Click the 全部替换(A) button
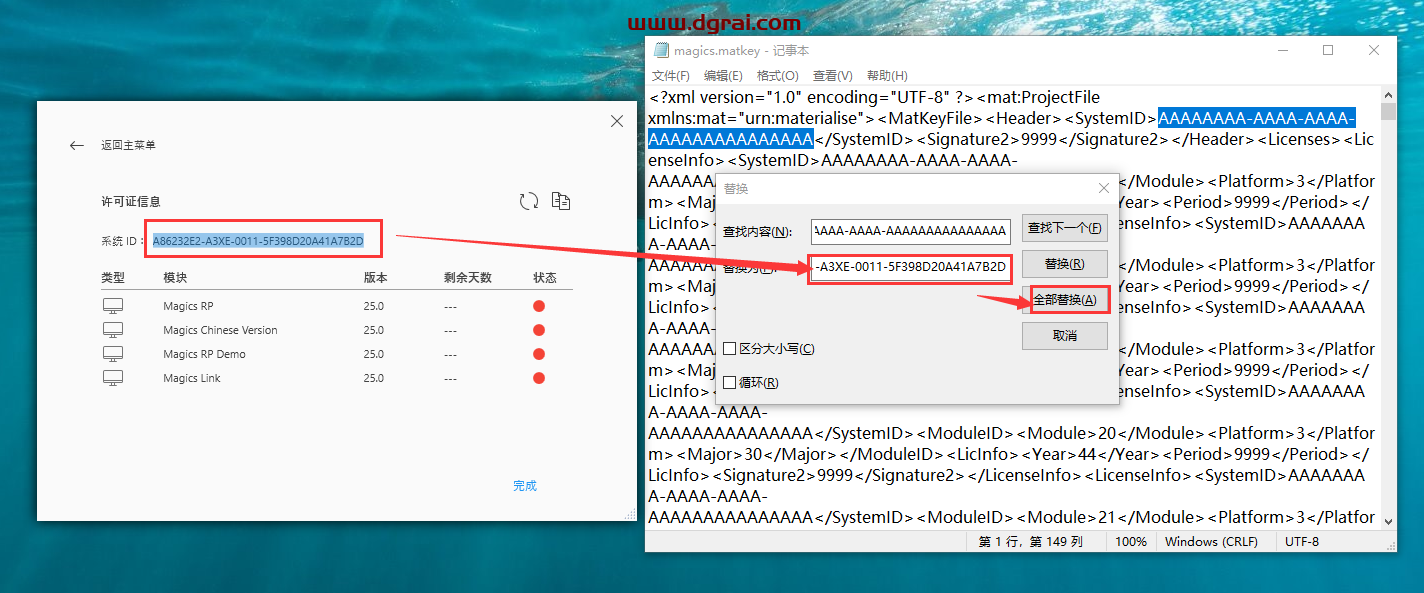 pos(1064,300)
